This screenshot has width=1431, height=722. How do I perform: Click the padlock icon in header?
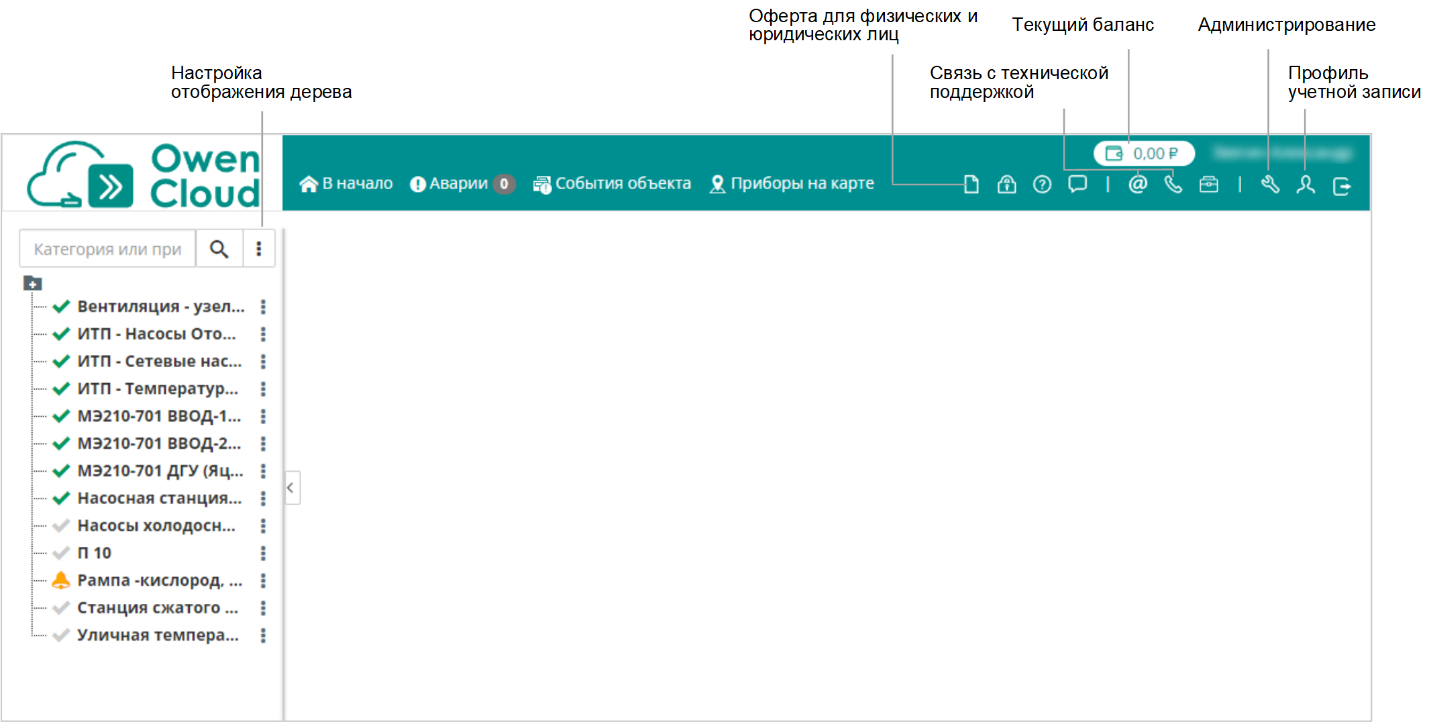click(x=1006, y=185)
